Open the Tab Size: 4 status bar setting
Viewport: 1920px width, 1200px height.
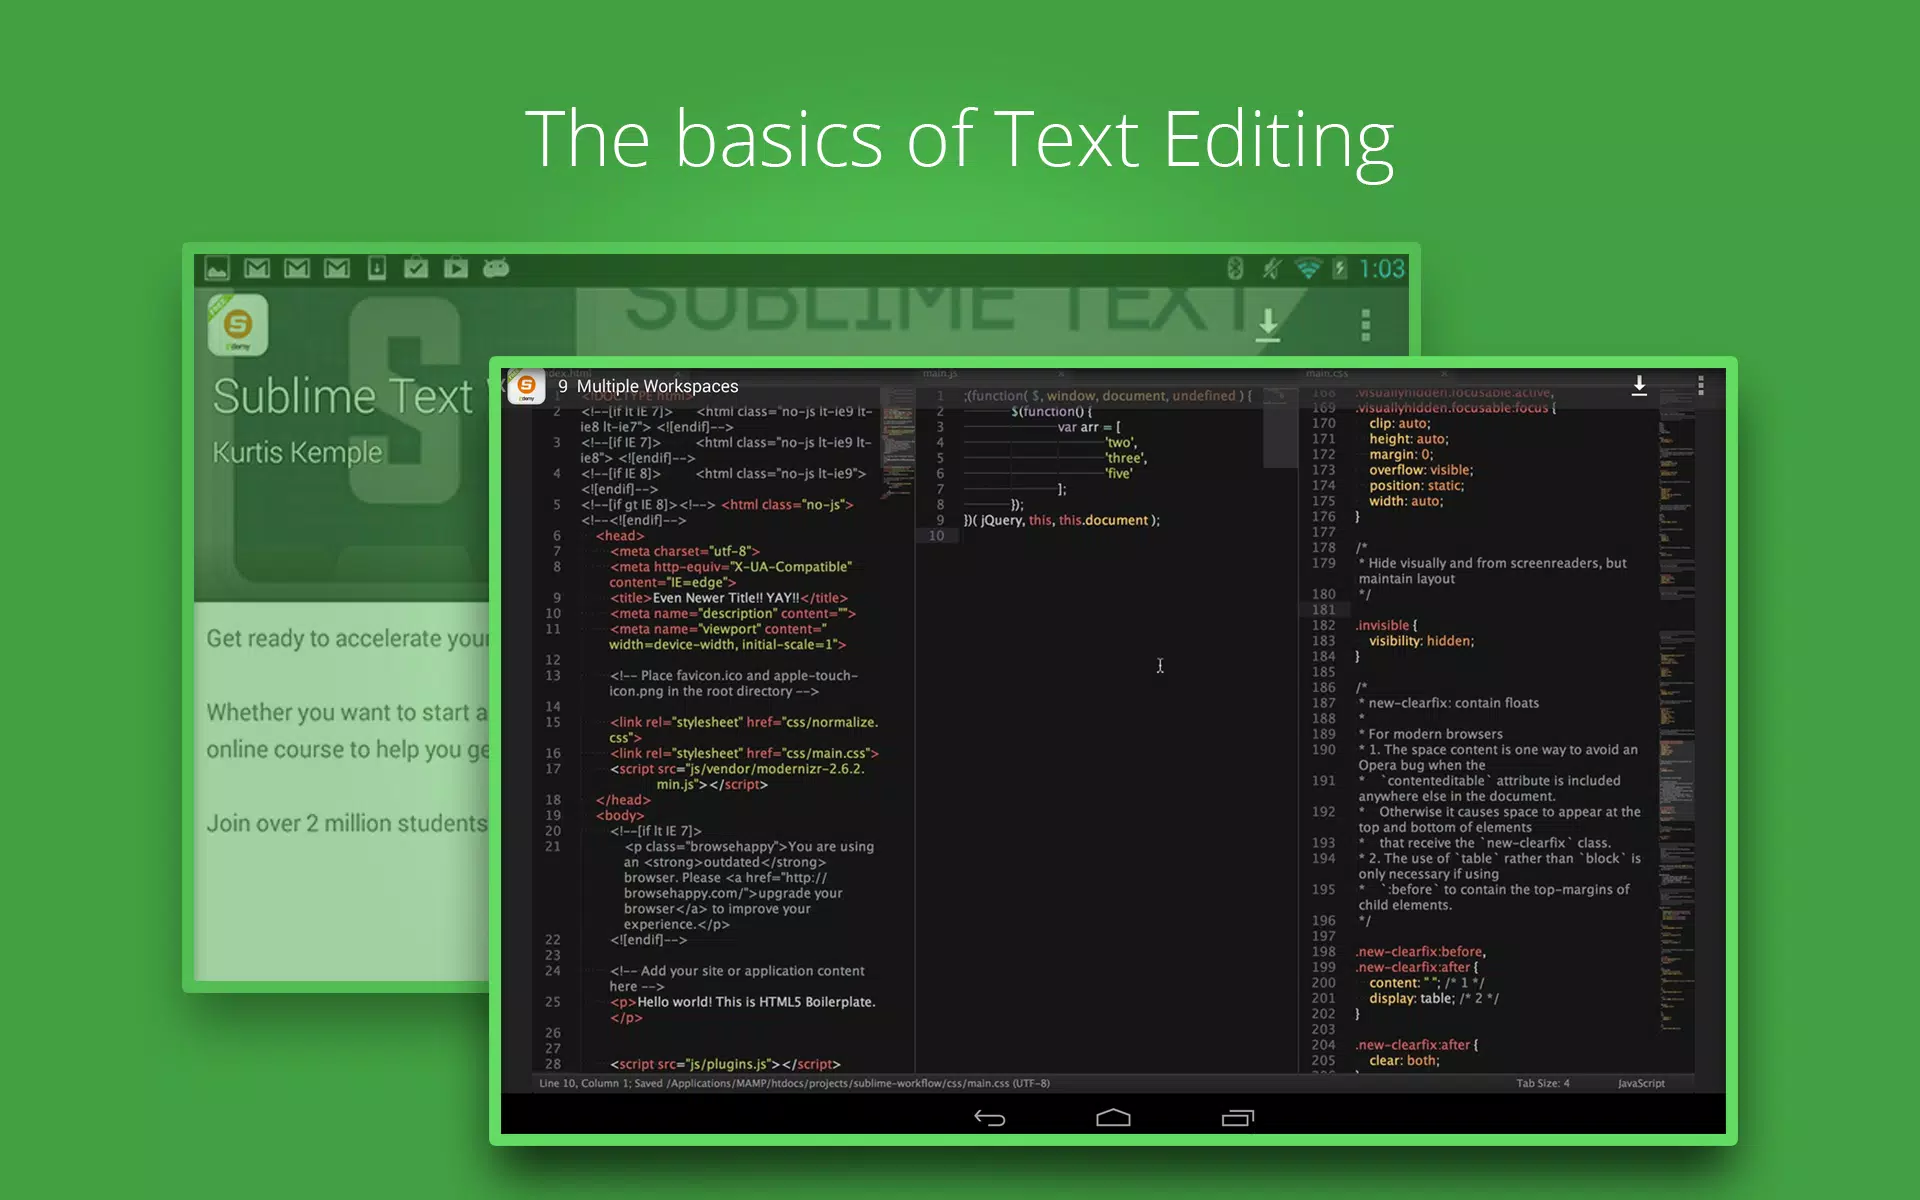[1542, 1083]
